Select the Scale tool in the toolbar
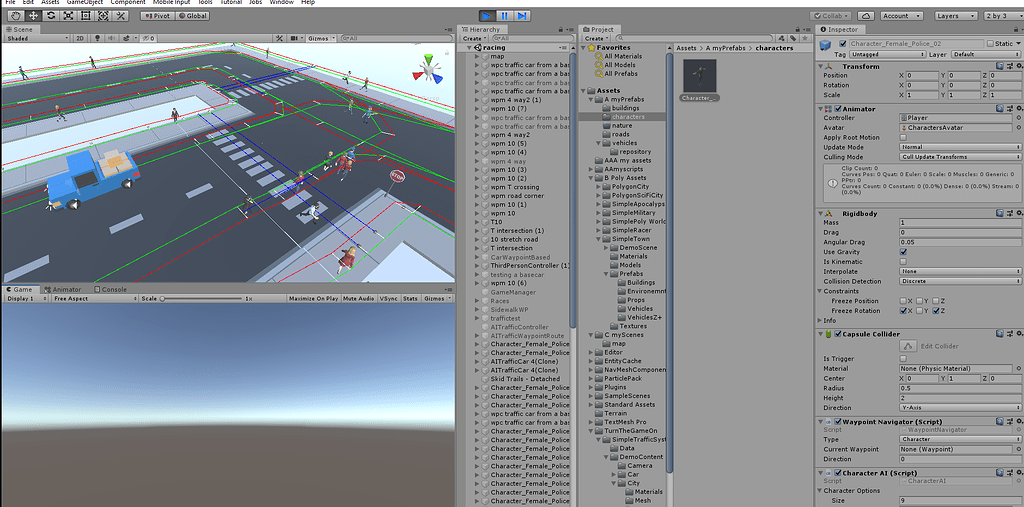The image size is (1024, 507). point(66,16)
